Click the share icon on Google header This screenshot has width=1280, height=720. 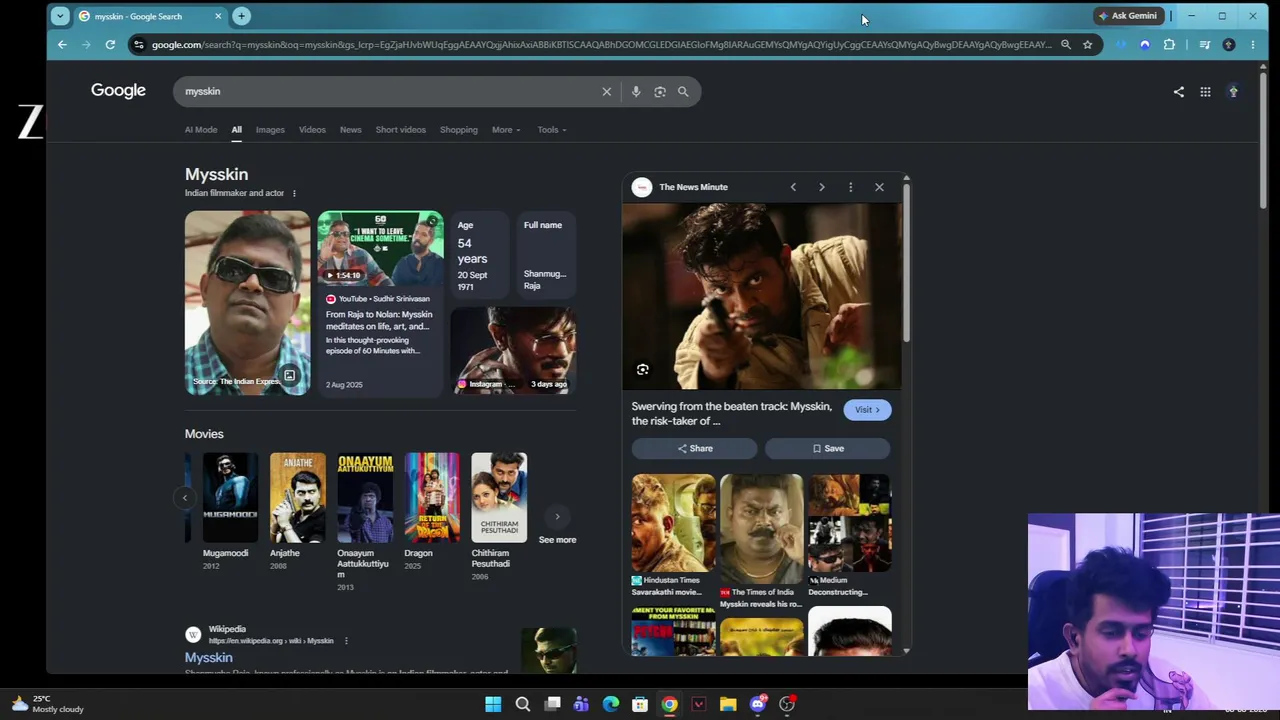tap(1179, 92)
